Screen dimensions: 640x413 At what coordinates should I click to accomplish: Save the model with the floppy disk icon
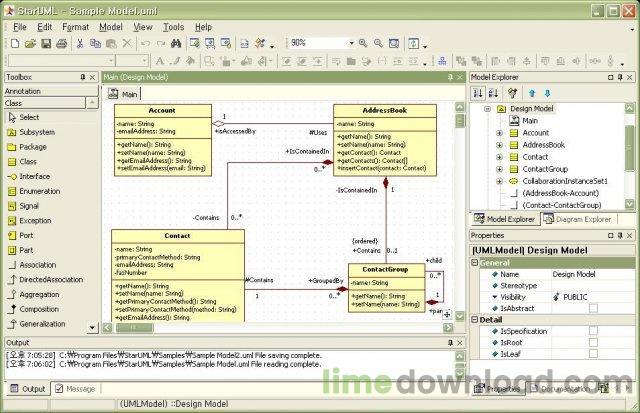(x=46, y=43)
